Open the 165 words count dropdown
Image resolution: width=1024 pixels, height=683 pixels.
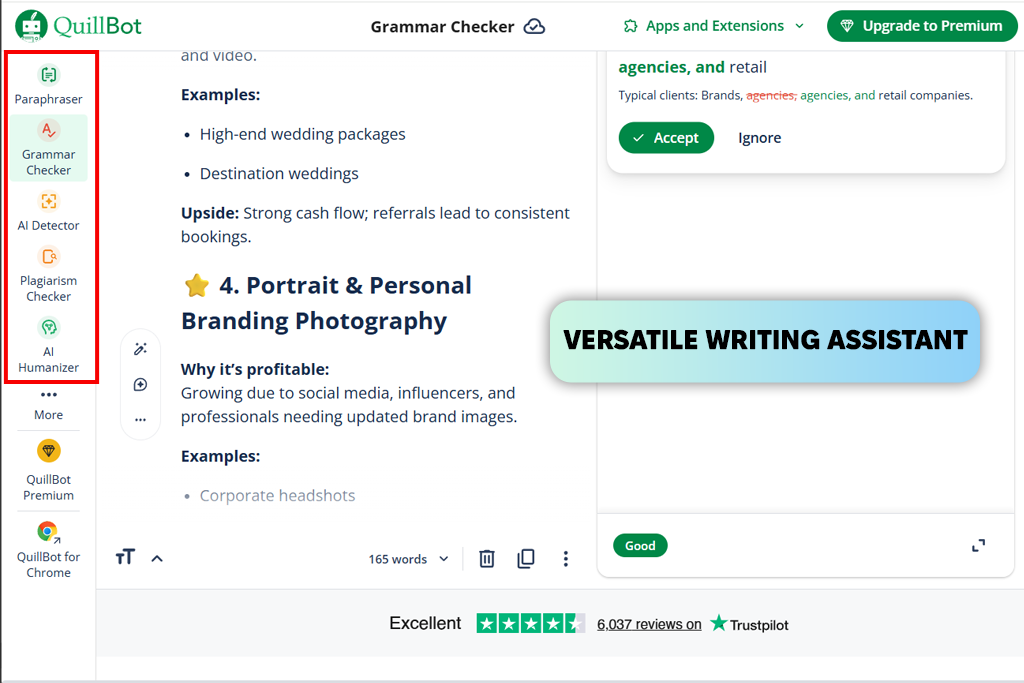408,559
